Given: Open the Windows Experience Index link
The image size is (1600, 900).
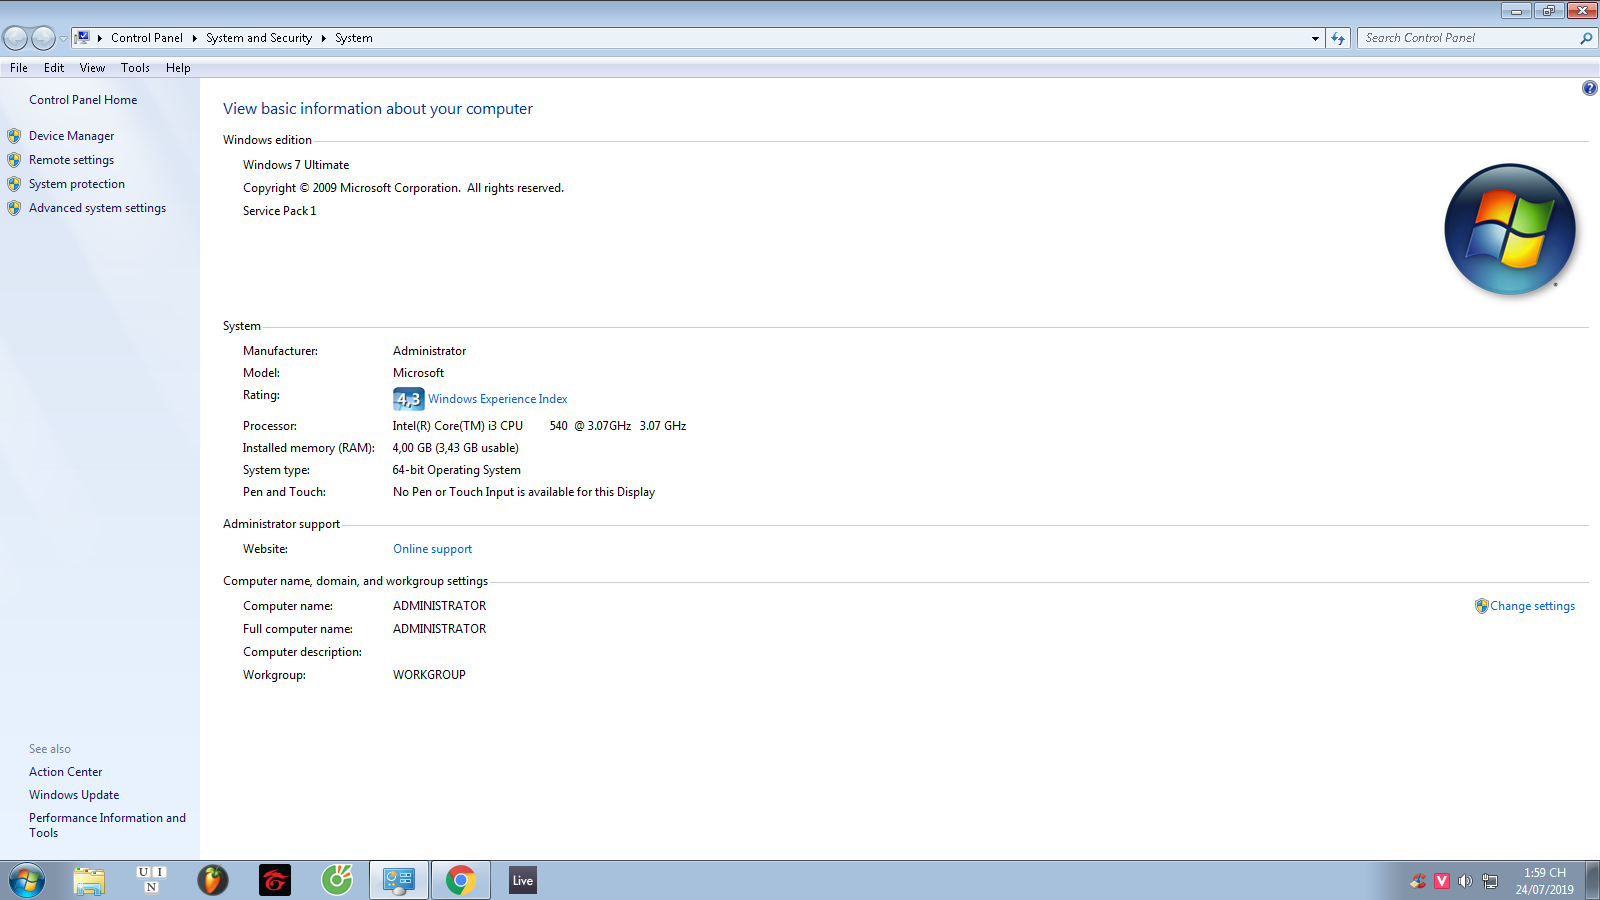Looking at the screenshot, I should (497, 399).
